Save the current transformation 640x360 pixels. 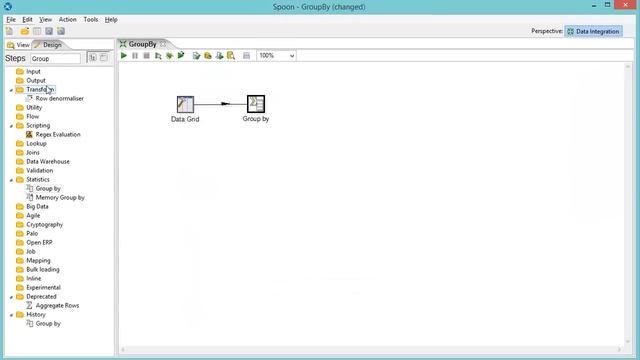(49, 31)
